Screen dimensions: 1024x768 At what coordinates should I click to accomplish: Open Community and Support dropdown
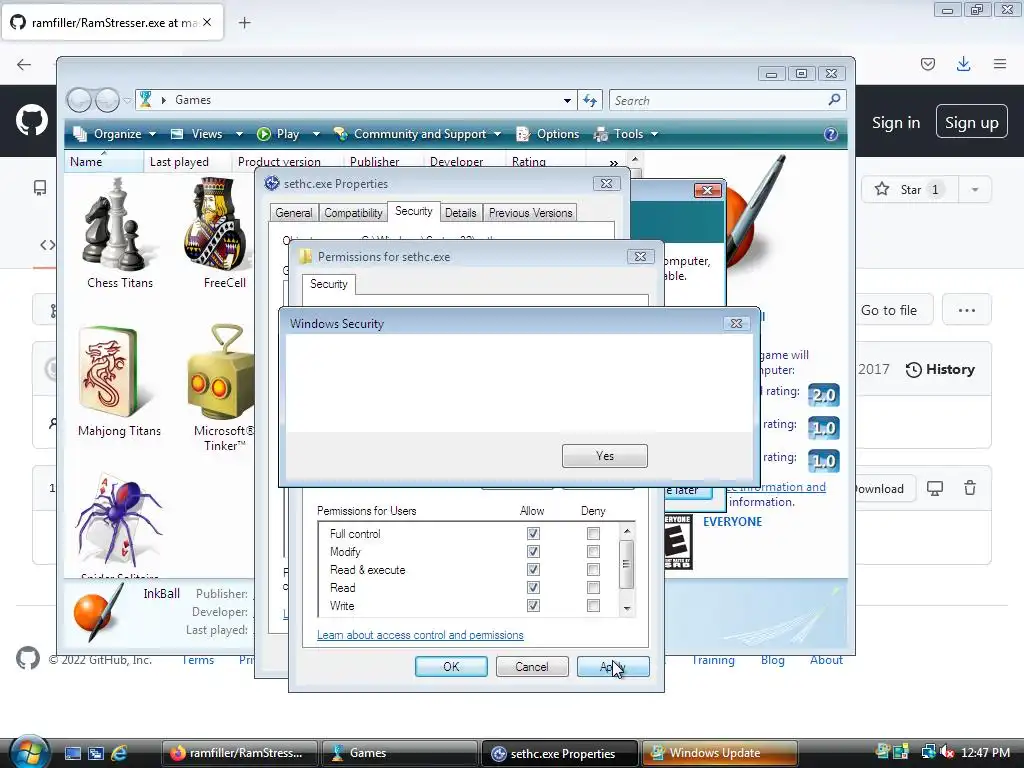[x=418, y=134]
